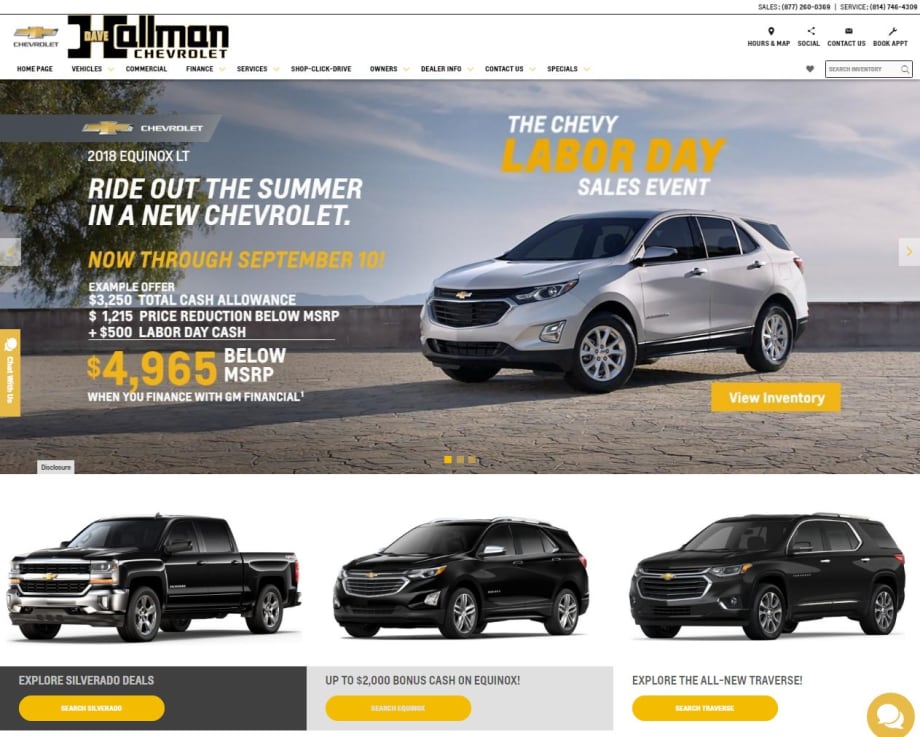The width and height of the screenshot is (920, 737).
Task: Click the Search Silverado button
Action: pos(92,708)
